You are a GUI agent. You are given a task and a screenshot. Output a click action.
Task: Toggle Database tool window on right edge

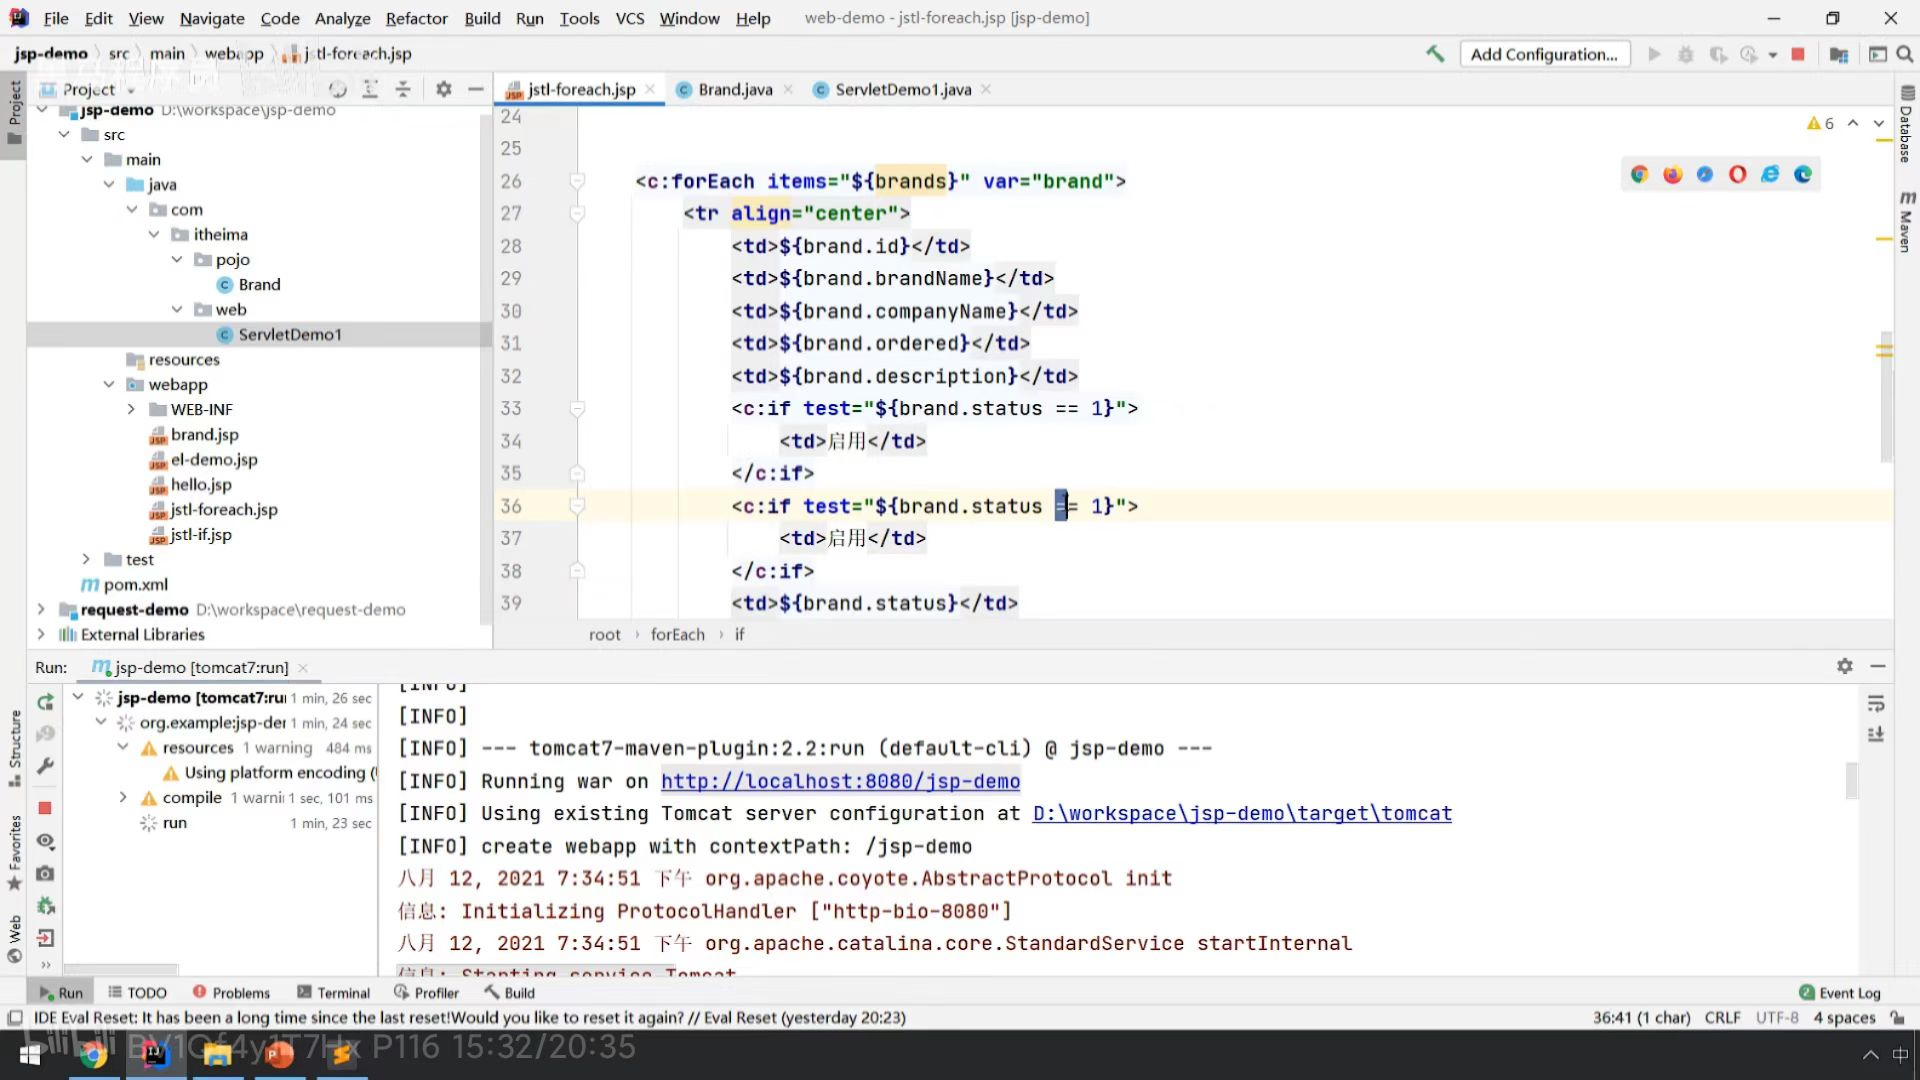[x=1906, y=125]
